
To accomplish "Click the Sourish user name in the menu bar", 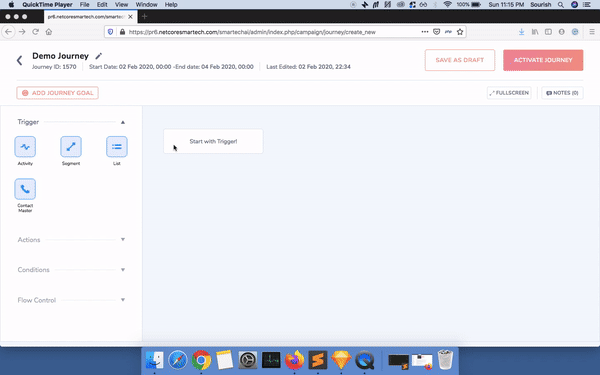I will [x=541, y=5].
